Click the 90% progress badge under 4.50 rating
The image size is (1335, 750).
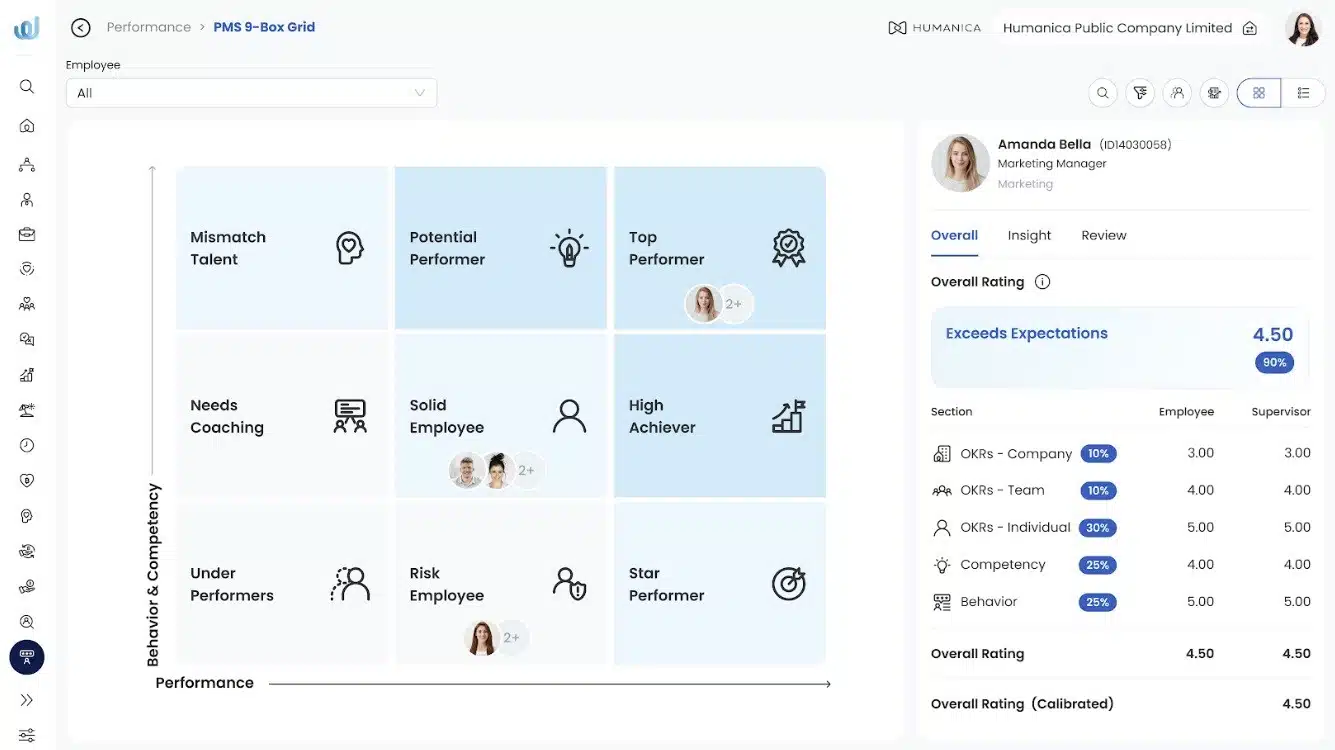[x=1274, y=362]
